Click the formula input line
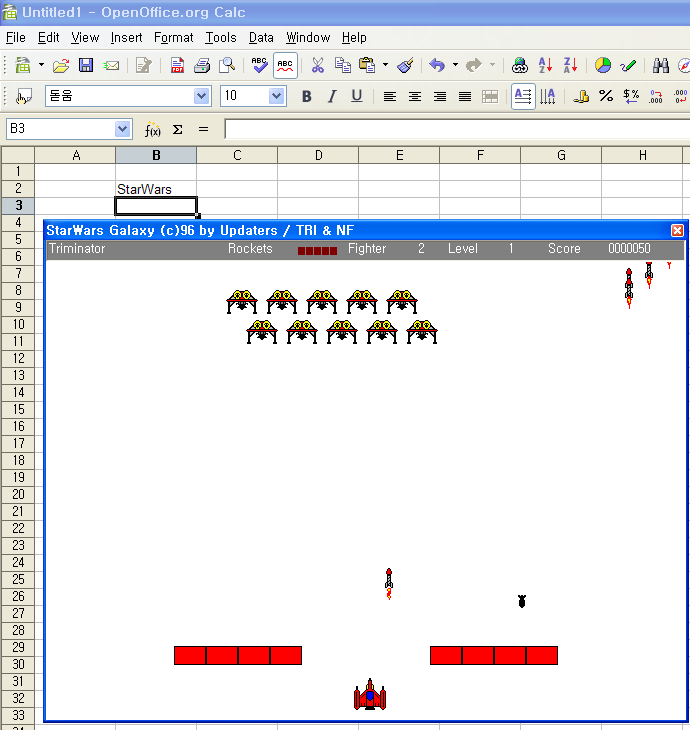Screen dimensions: 690x730 point(457,129)
